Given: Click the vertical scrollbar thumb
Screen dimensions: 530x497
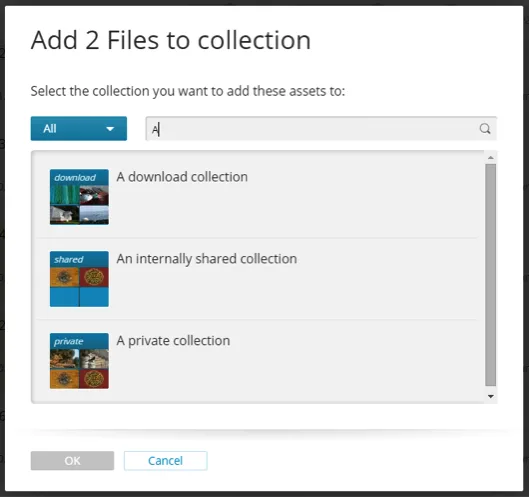Looking at the screenshot, I should pos(491,275).
